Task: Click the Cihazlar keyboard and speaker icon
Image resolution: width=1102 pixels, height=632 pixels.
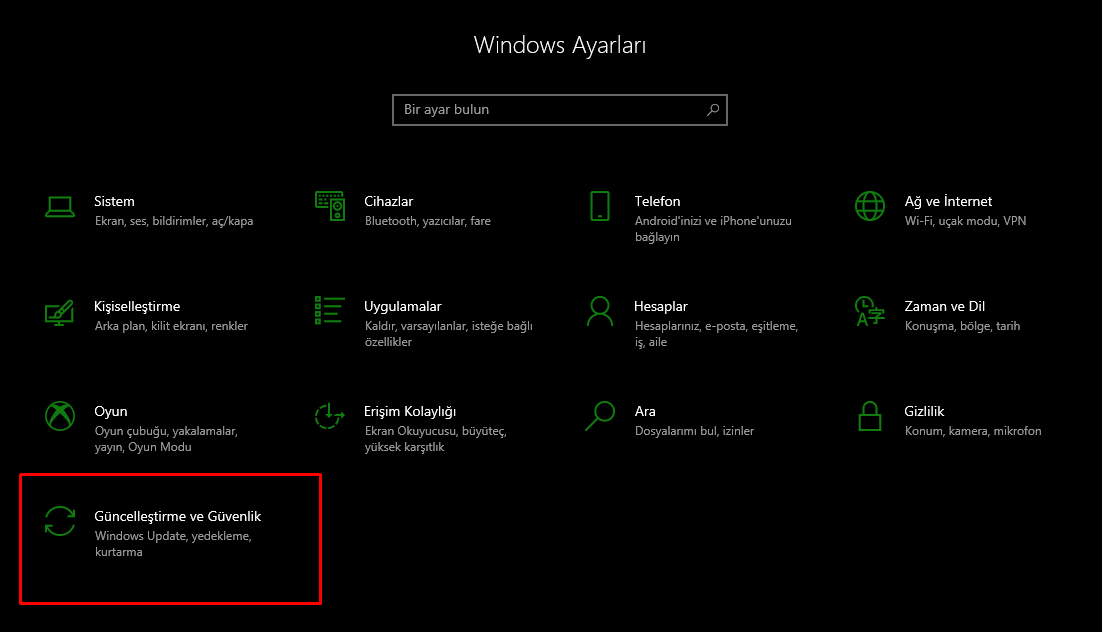Action: (330, 206)
